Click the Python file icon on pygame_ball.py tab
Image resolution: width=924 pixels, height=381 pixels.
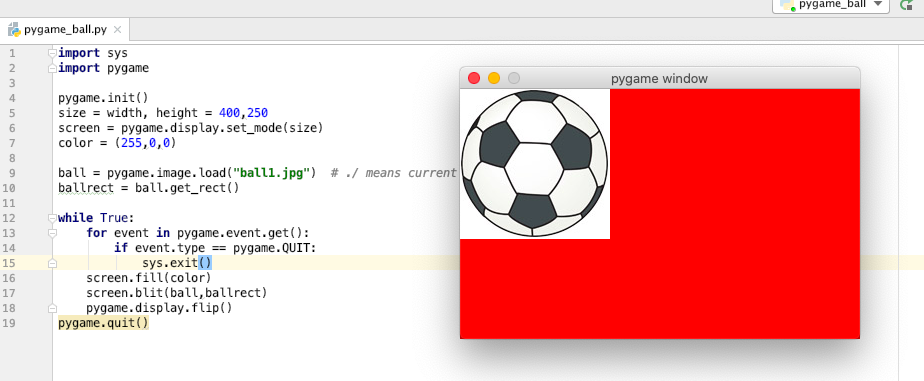point(14,29)
